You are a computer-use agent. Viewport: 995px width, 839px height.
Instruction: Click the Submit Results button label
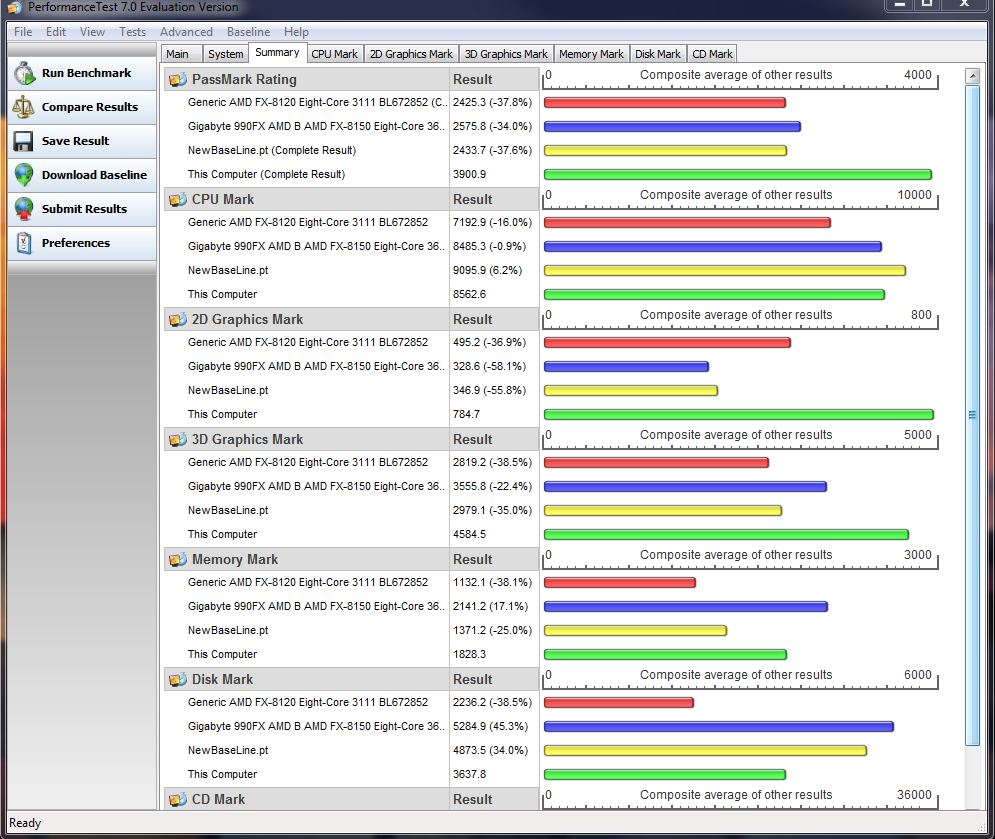[x=84, y=209]
